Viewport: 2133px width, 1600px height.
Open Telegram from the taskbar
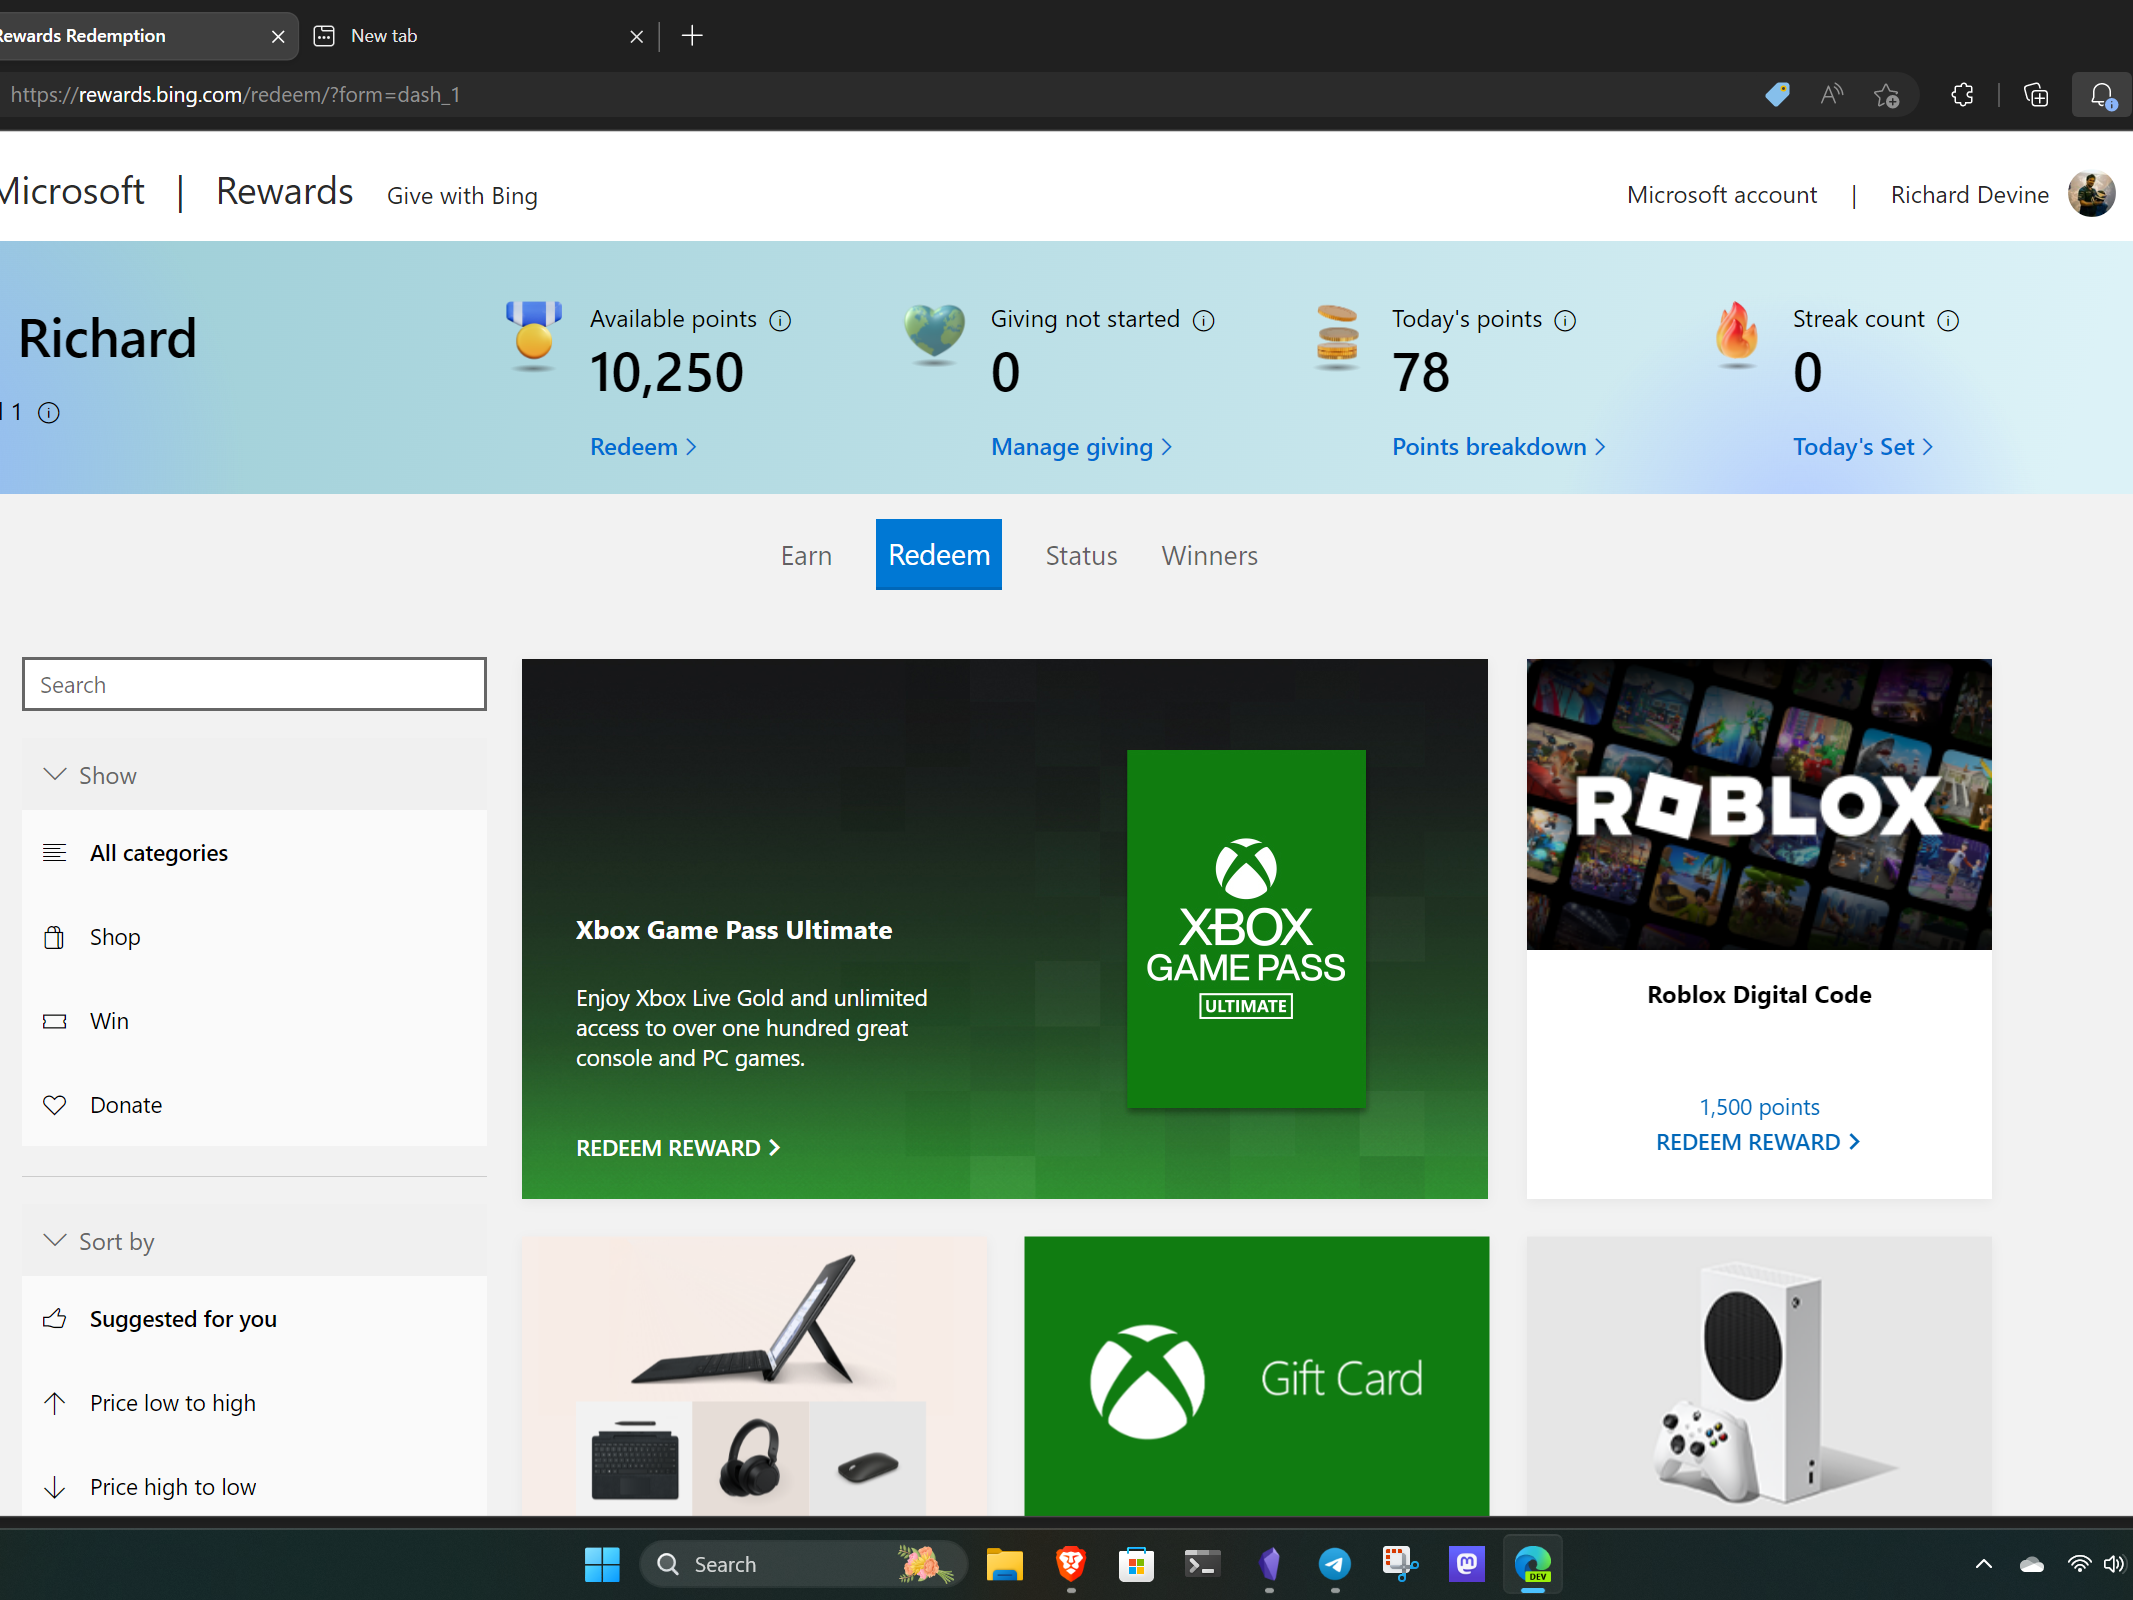[1334, 1564]
